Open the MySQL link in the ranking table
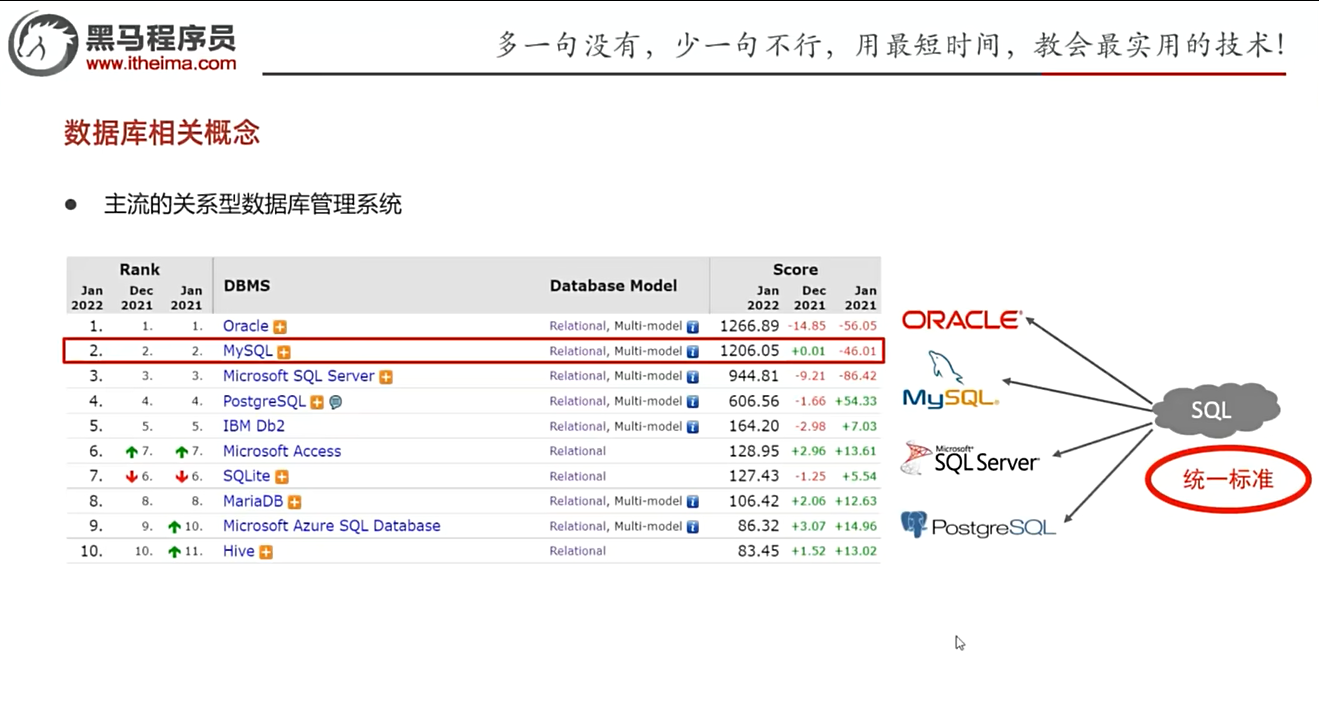1319x711 pixels. (248, 351)
